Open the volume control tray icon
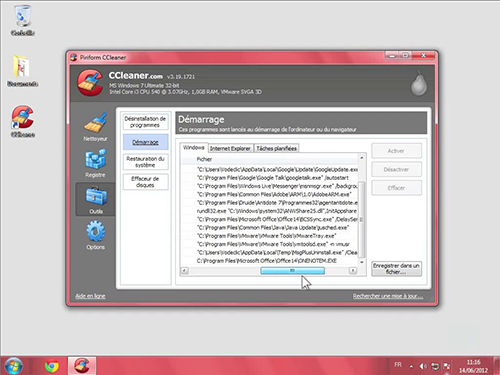The height and width of the screenshot is (375, 500). [423, 366]
